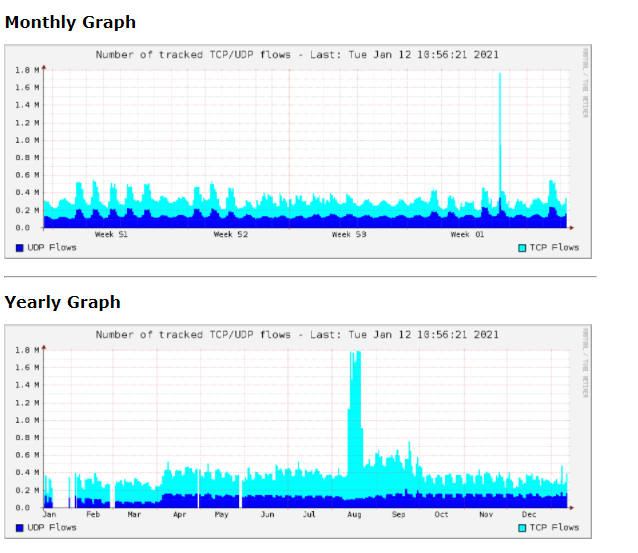Select the Apr label on yearly graph
The height and width of the screenshot is (553, 638).
coord(180,514)
